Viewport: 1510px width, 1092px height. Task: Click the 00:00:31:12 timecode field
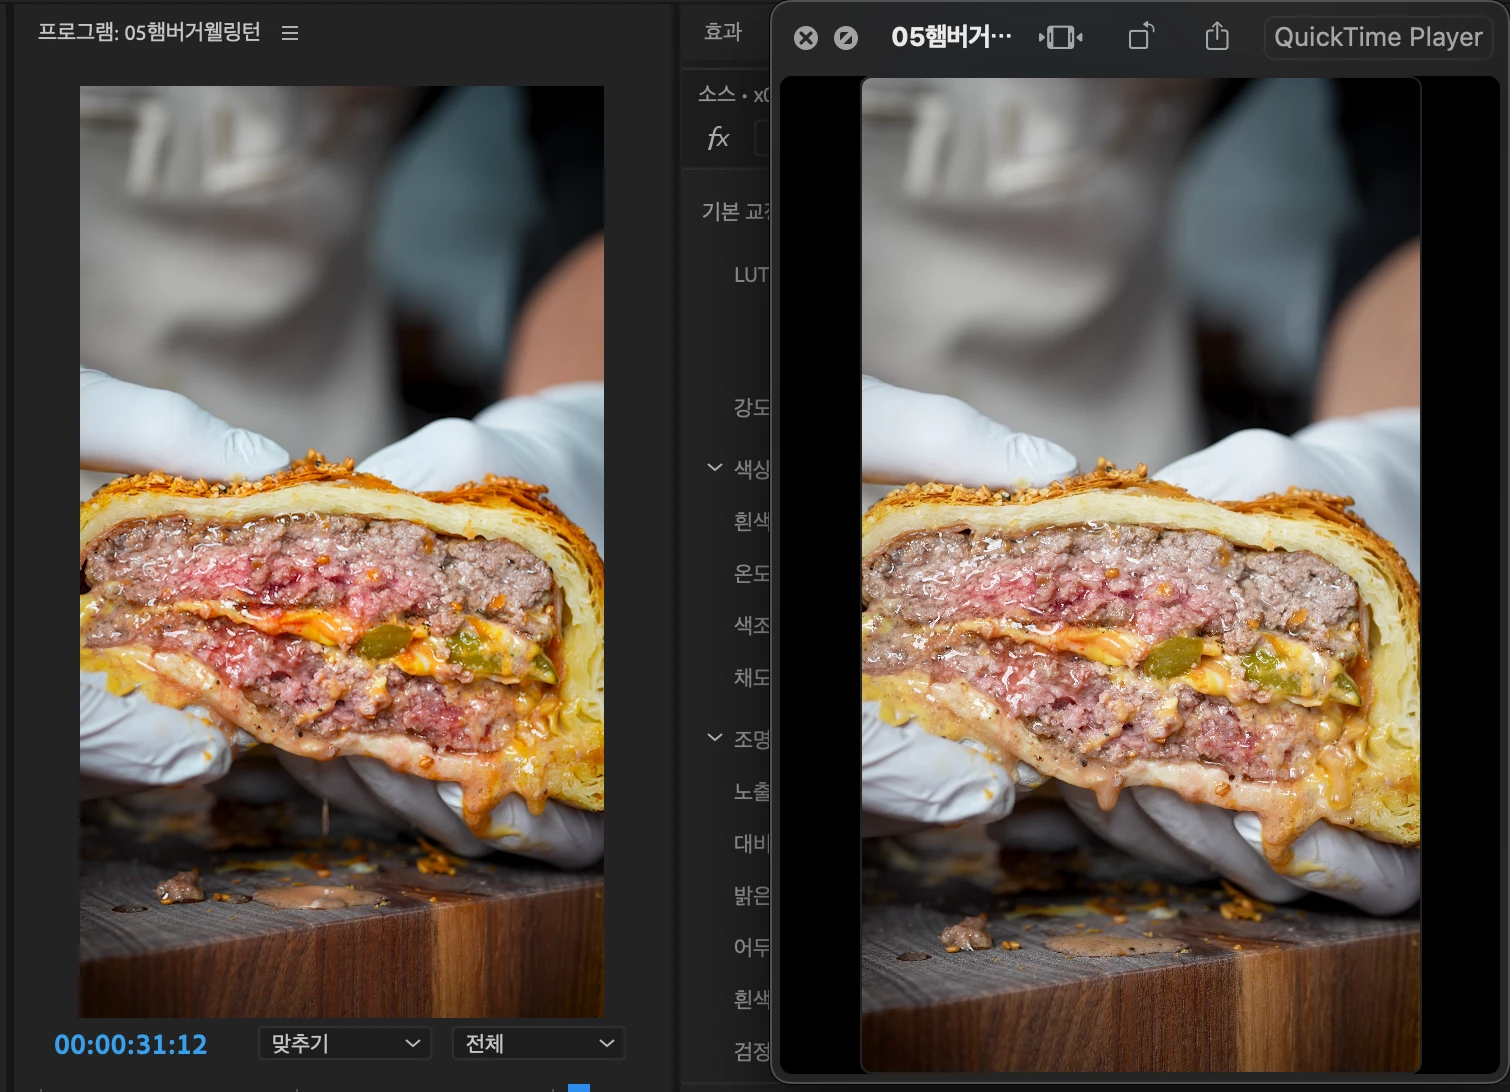[130, 1044]
